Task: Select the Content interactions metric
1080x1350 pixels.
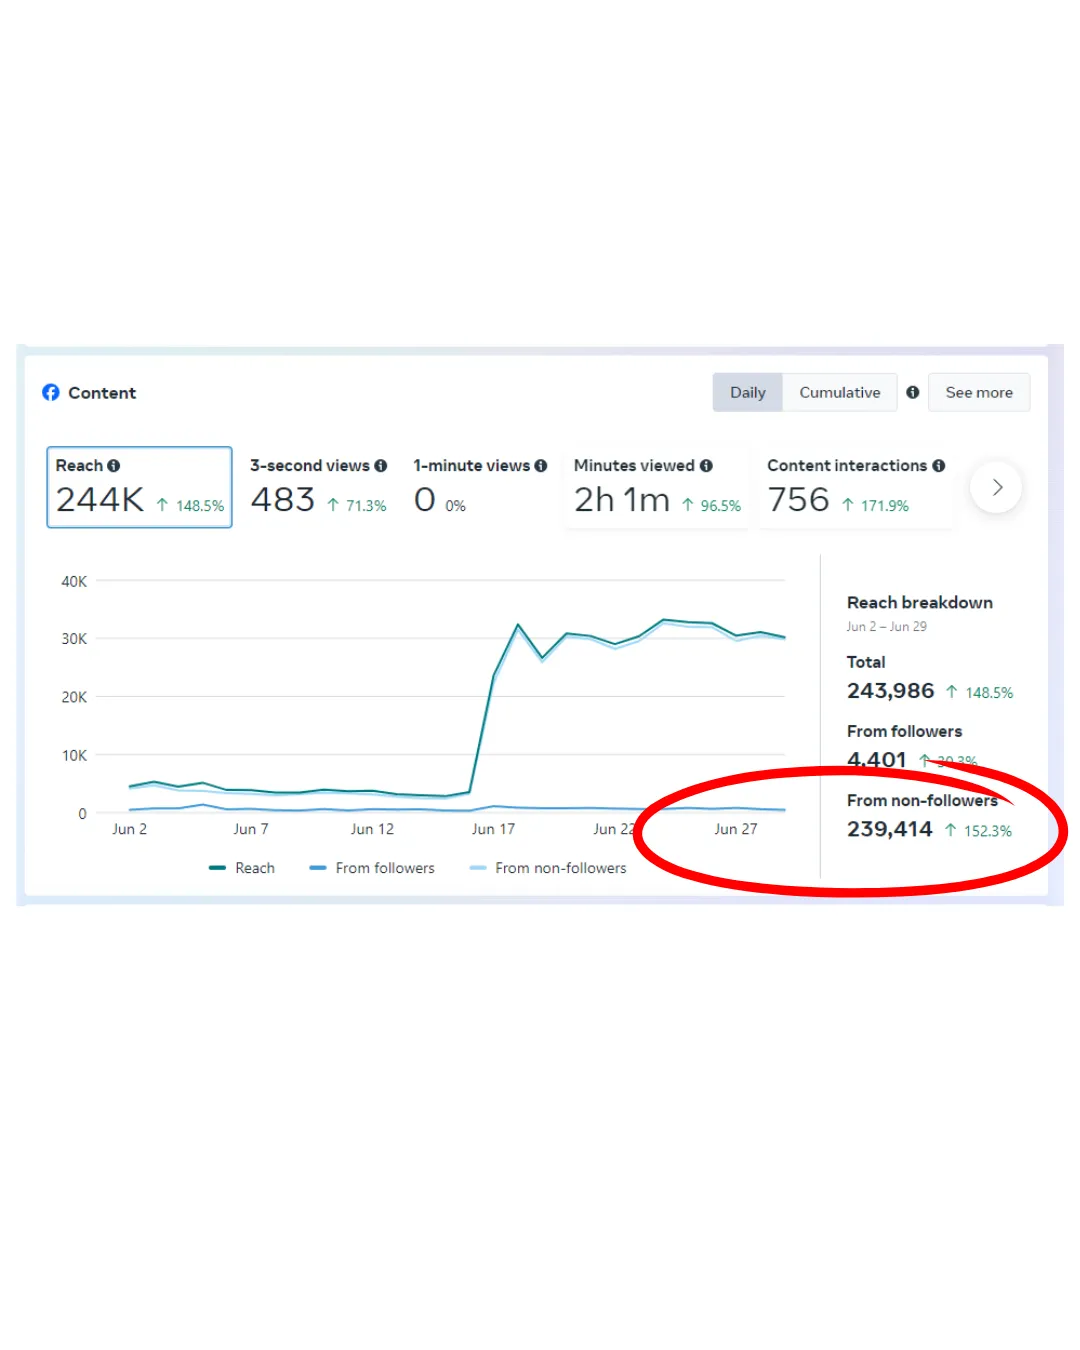Action: (x=855, y=487)
